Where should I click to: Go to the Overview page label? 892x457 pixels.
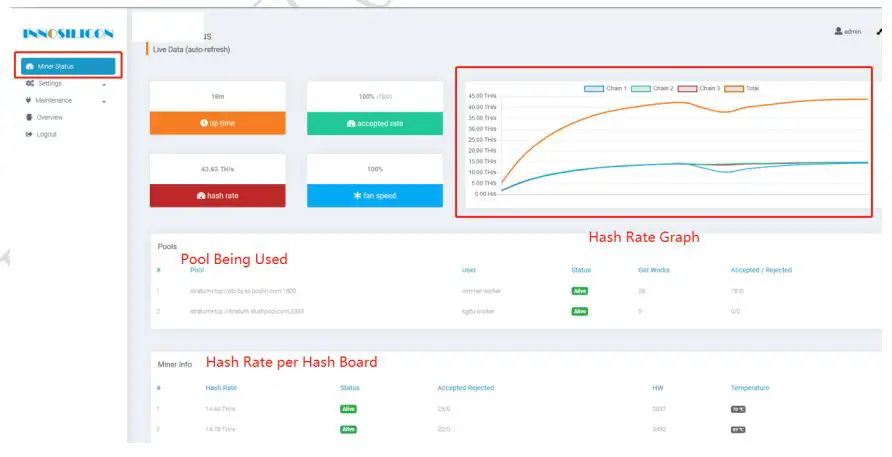49,117
